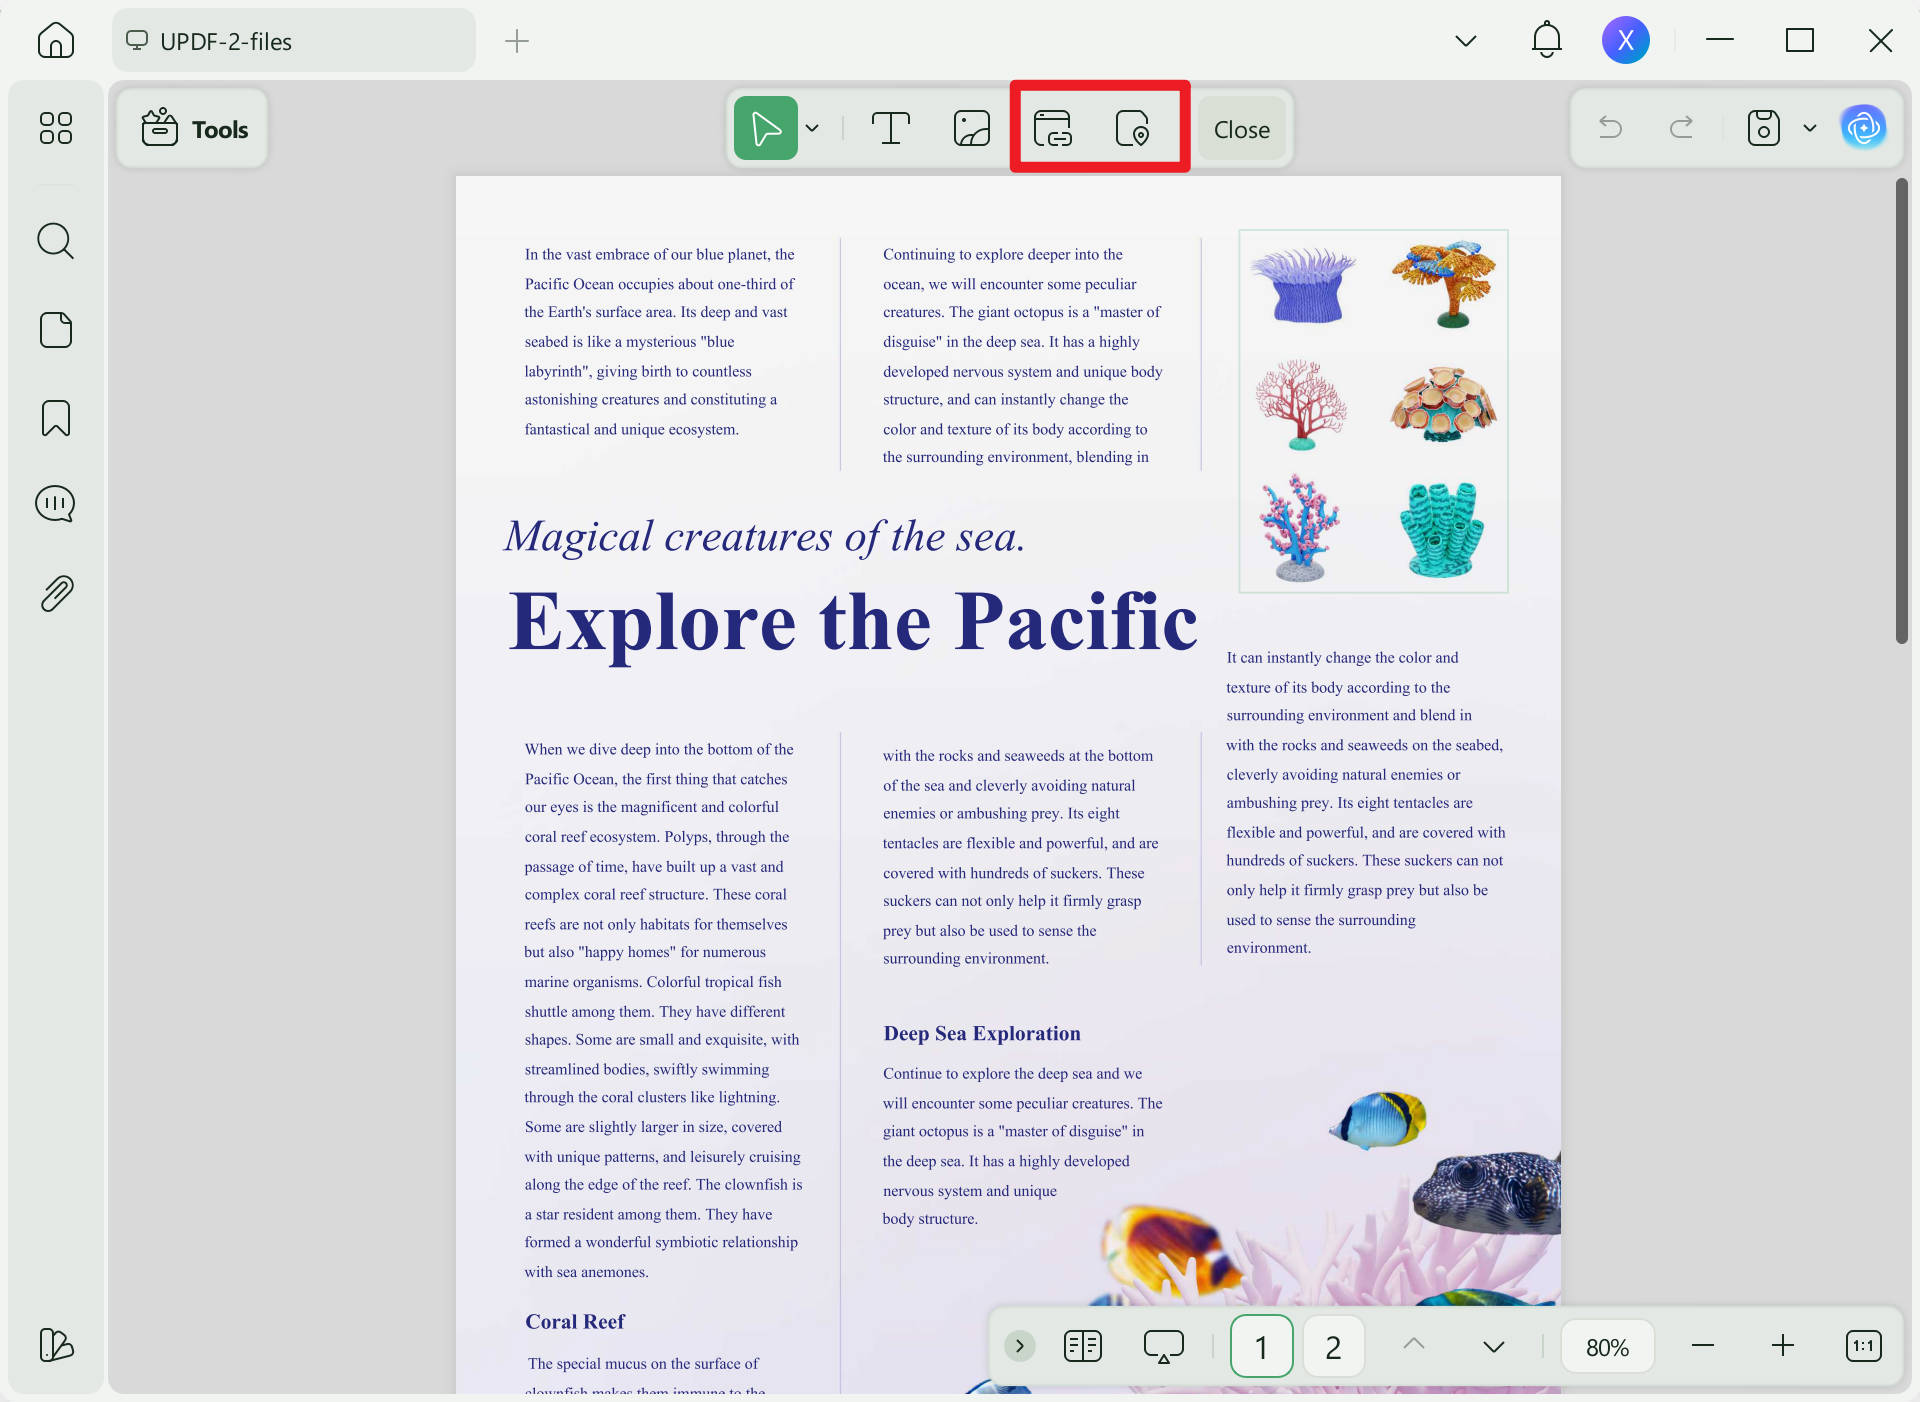
Task: Select the Text edit tool
Action: [890, 128]
